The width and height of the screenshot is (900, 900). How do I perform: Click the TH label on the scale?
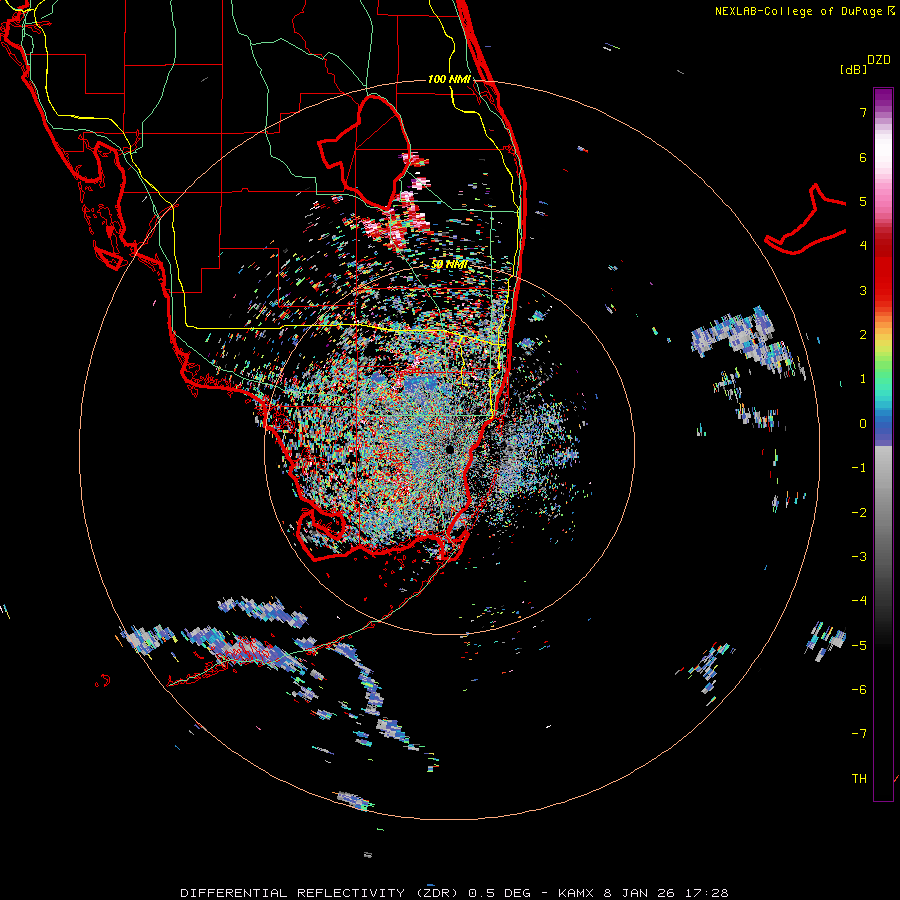(x=859, y=779)
